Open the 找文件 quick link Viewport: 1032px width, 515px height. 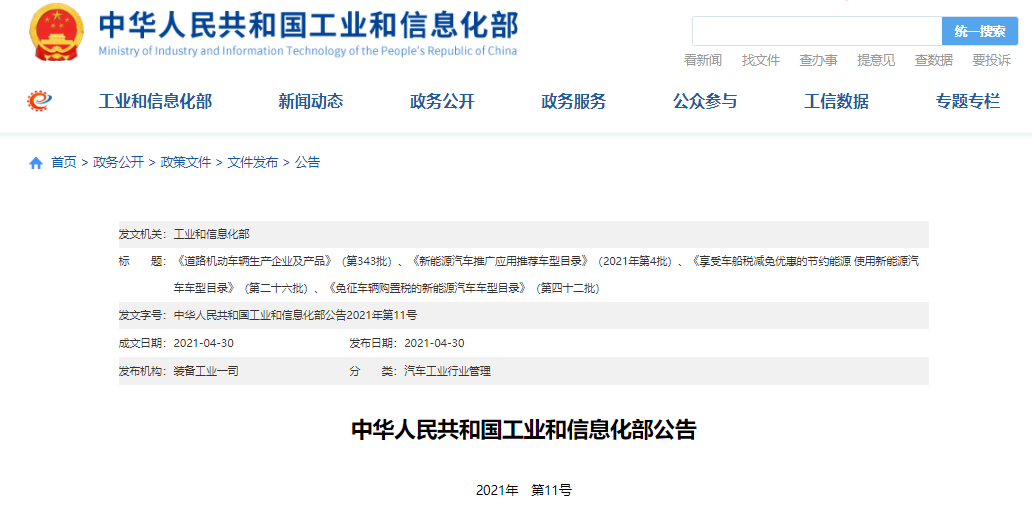click(761, 61)
